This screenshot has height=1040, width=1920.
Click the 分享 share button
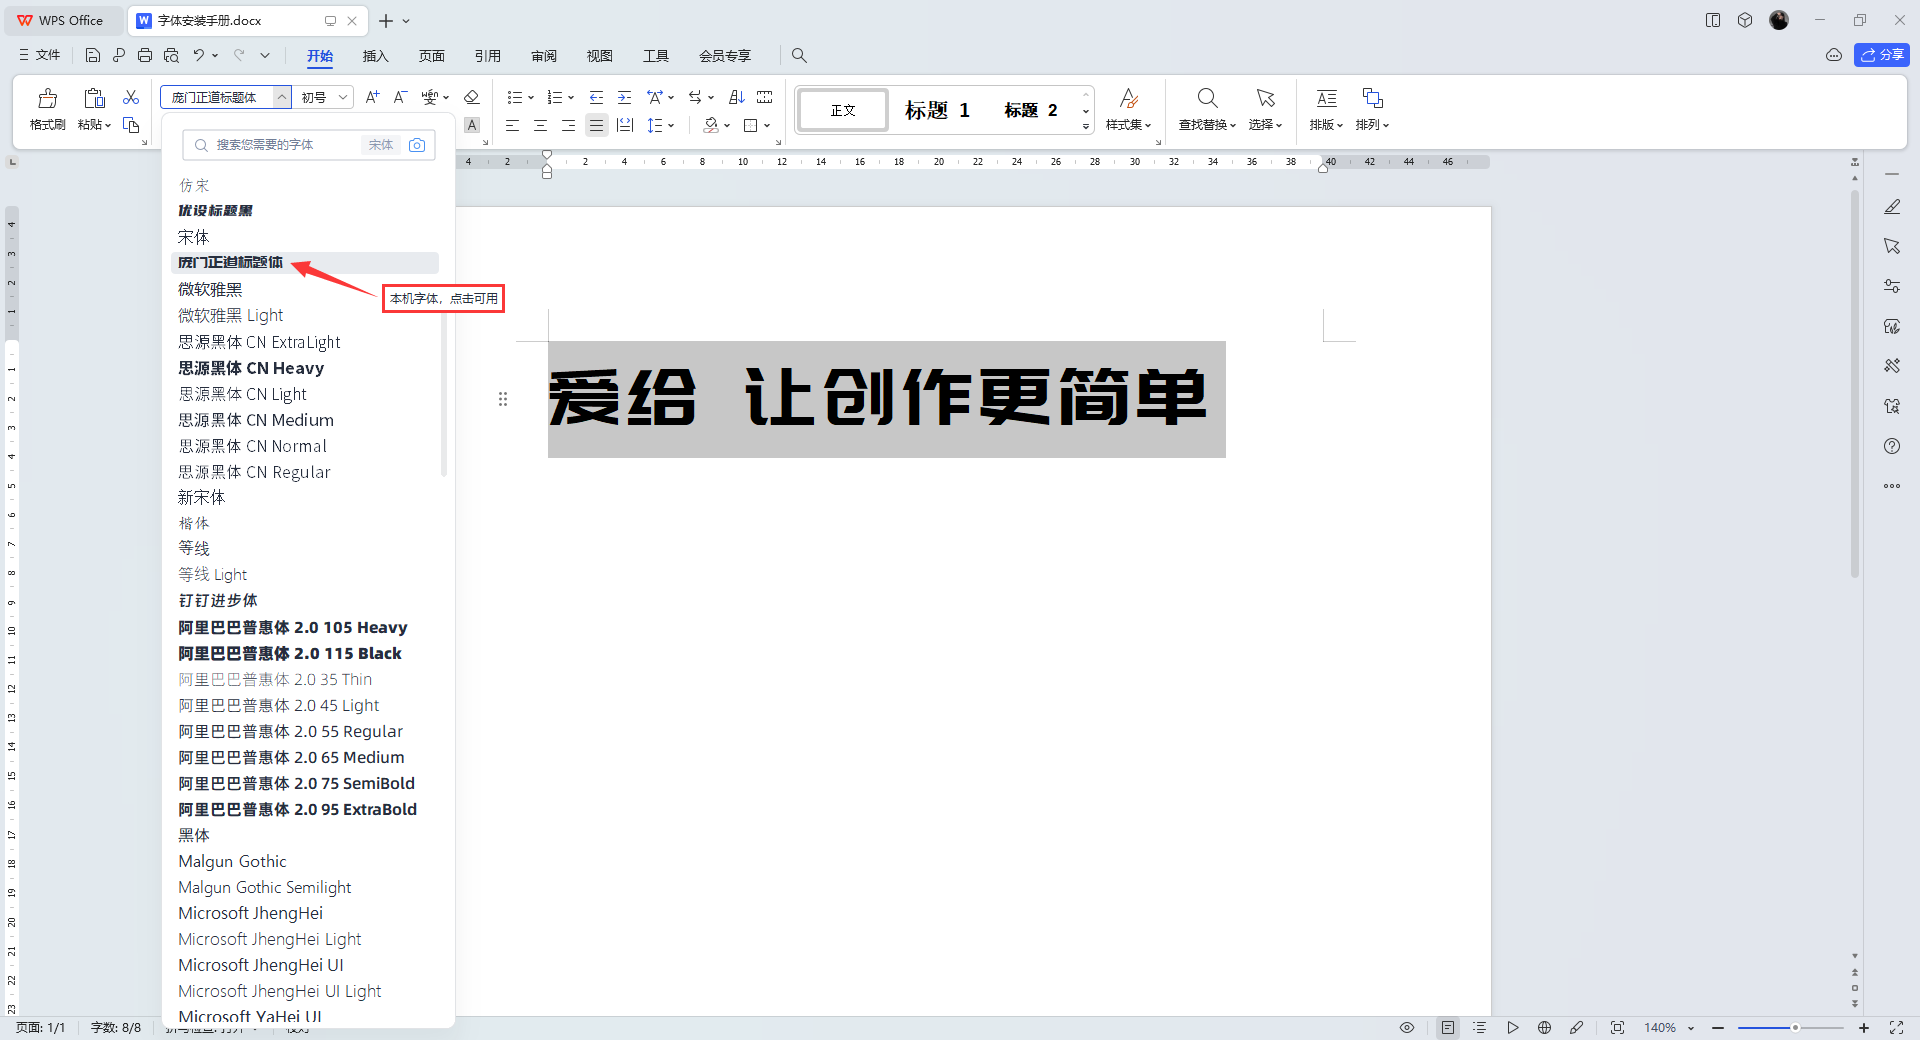click(1882, 55)
